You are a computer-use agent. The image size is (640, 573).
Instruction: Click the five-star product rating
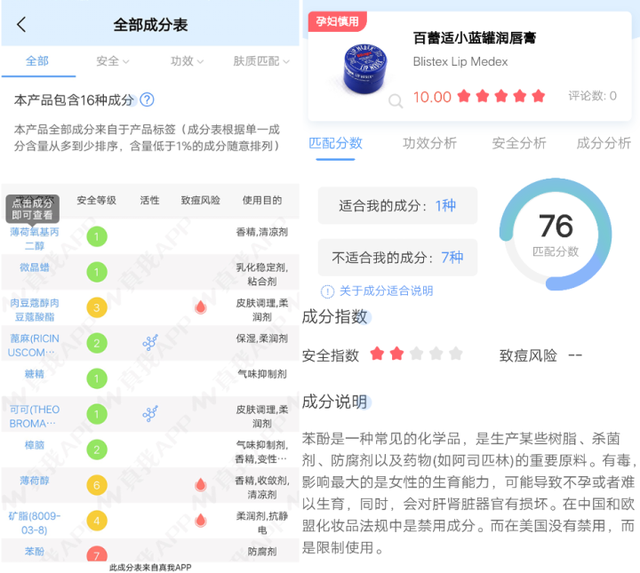tap(501, 96)
